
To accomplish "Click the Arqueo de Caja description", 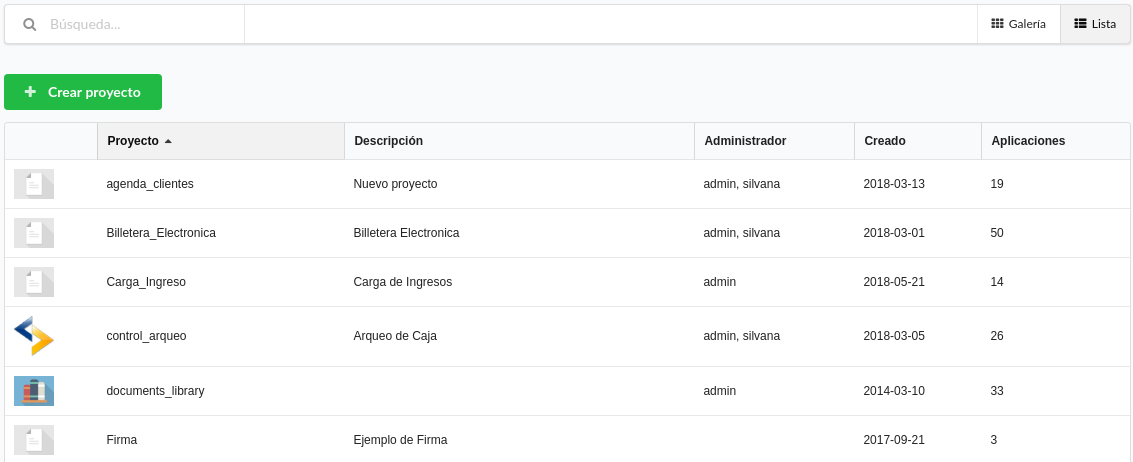I will click(395, 336).
